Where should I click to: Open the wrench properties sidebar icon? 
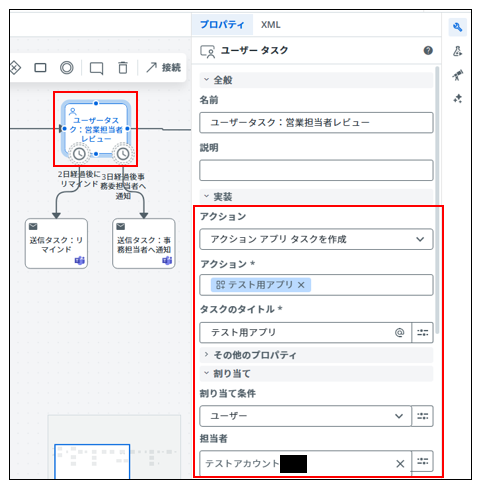(457, 27)
